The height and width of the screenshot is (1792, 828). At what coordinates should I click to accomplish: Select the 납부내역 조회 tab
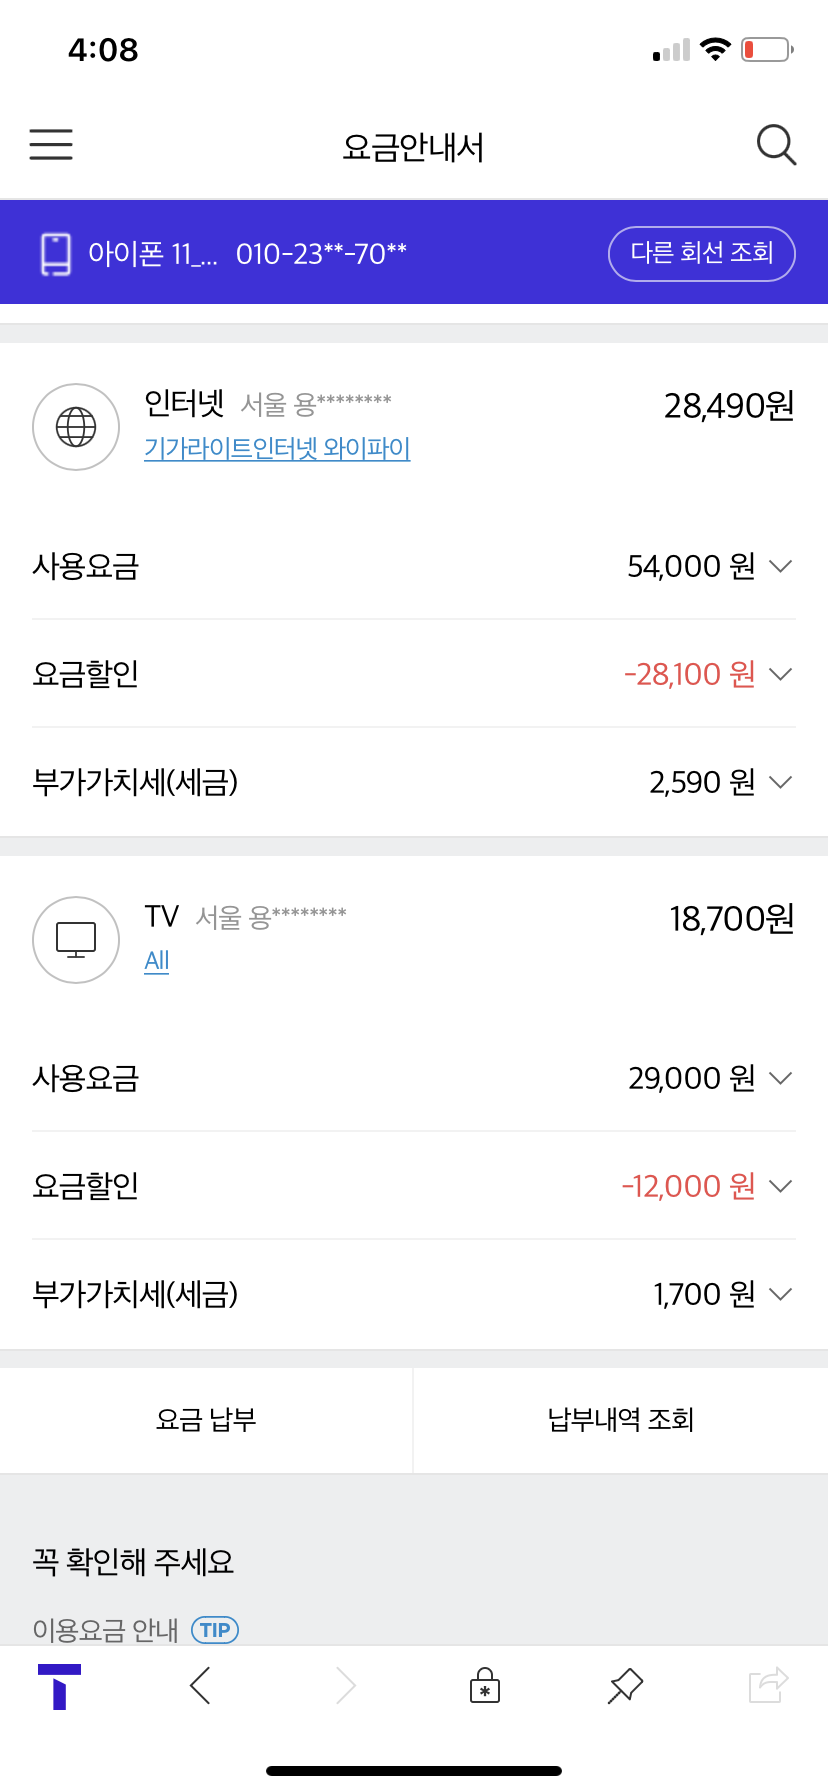620,1420
